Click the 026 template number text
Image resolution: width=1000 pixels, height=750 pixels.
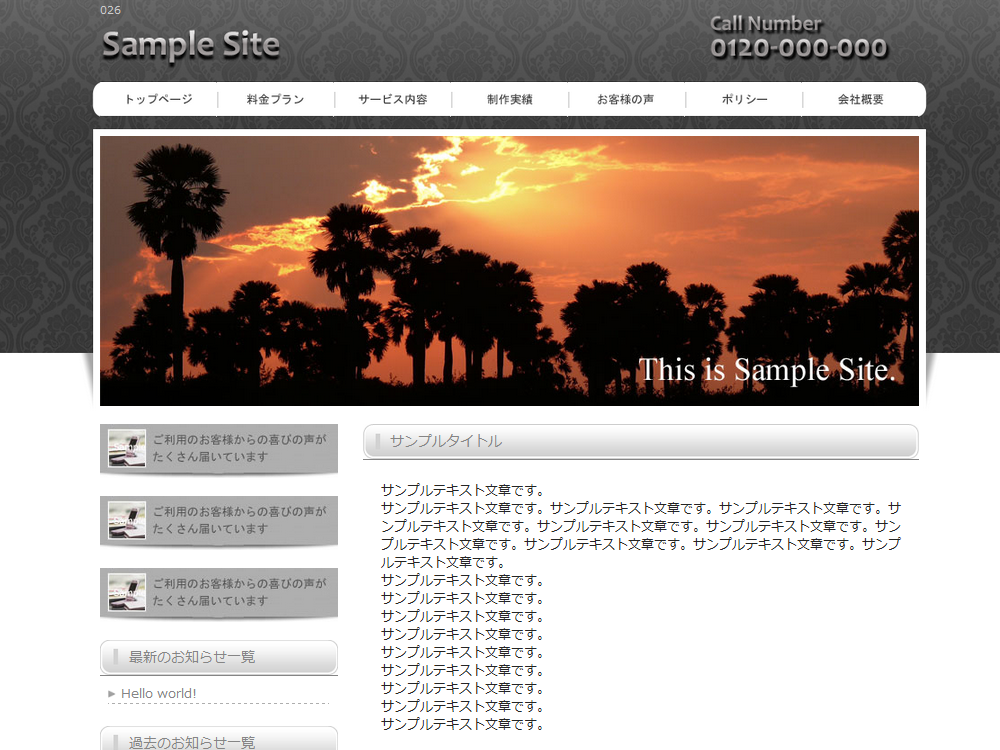point(110,10)
